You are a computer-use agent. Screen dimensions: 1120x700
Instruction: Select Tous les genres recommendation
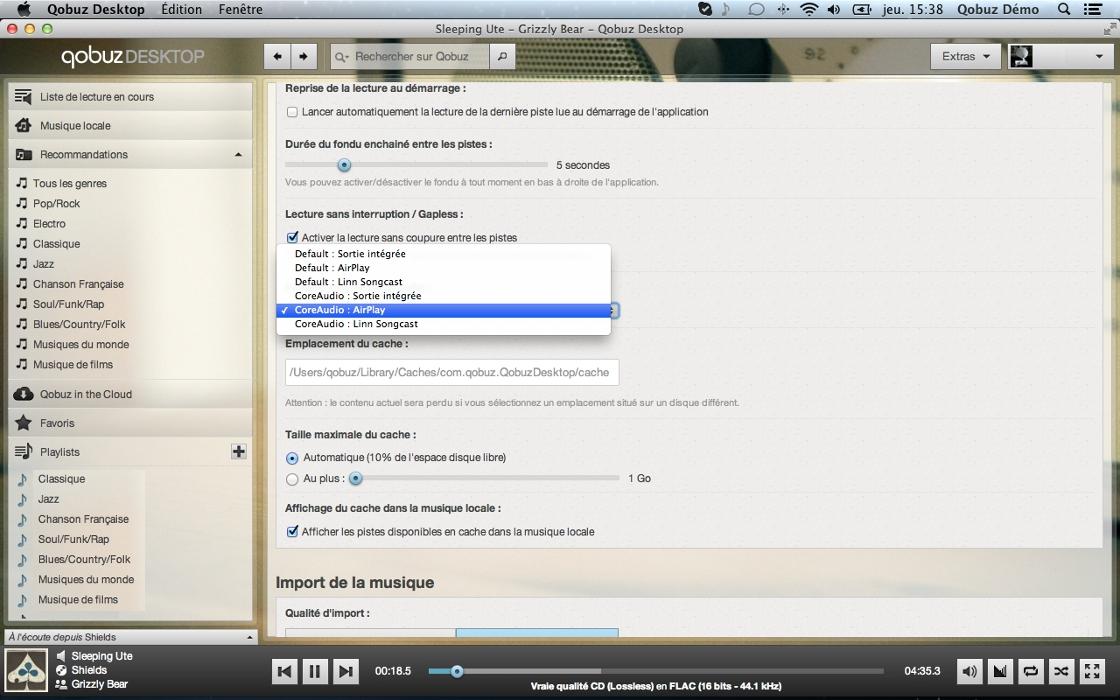[69, 184]
